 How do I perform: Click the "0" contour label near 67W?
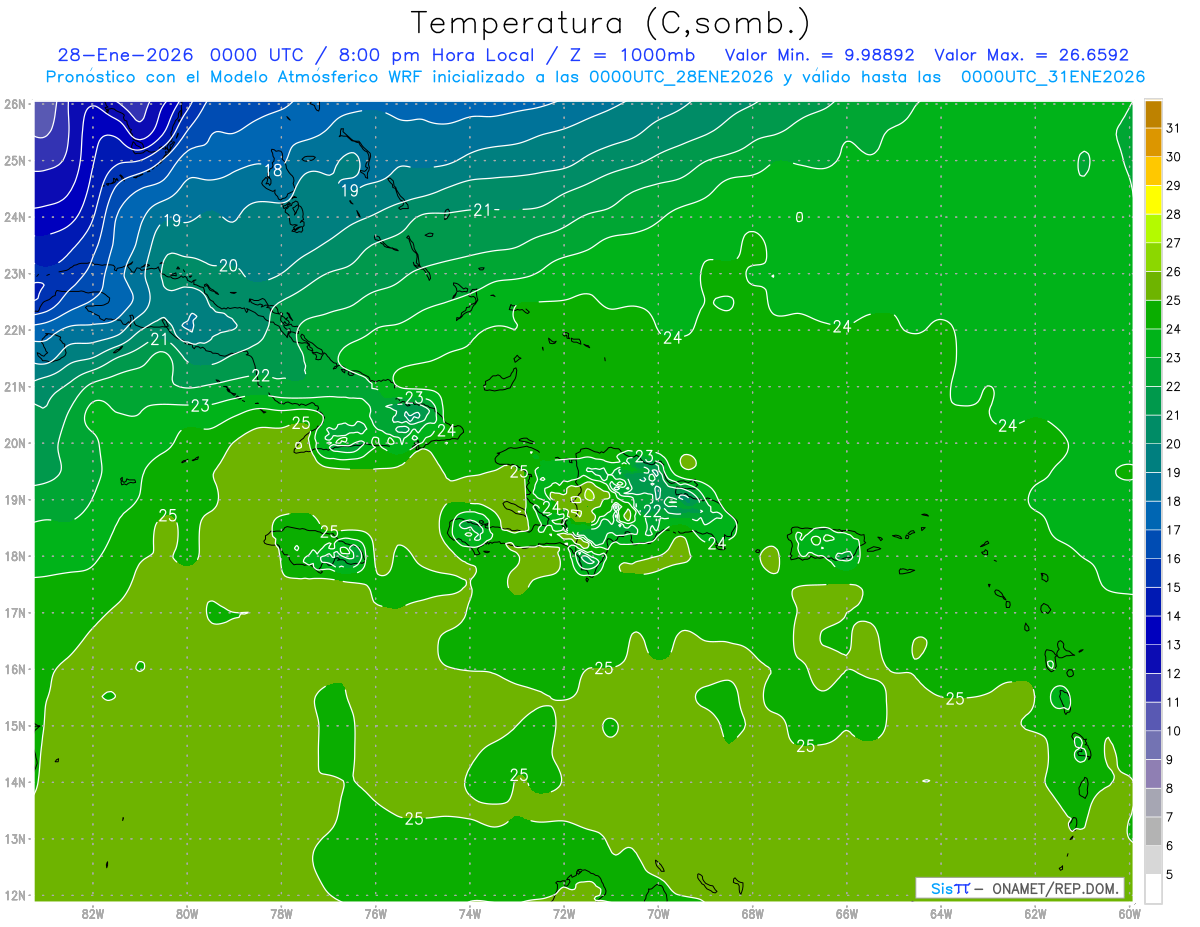tap(799, 217)
